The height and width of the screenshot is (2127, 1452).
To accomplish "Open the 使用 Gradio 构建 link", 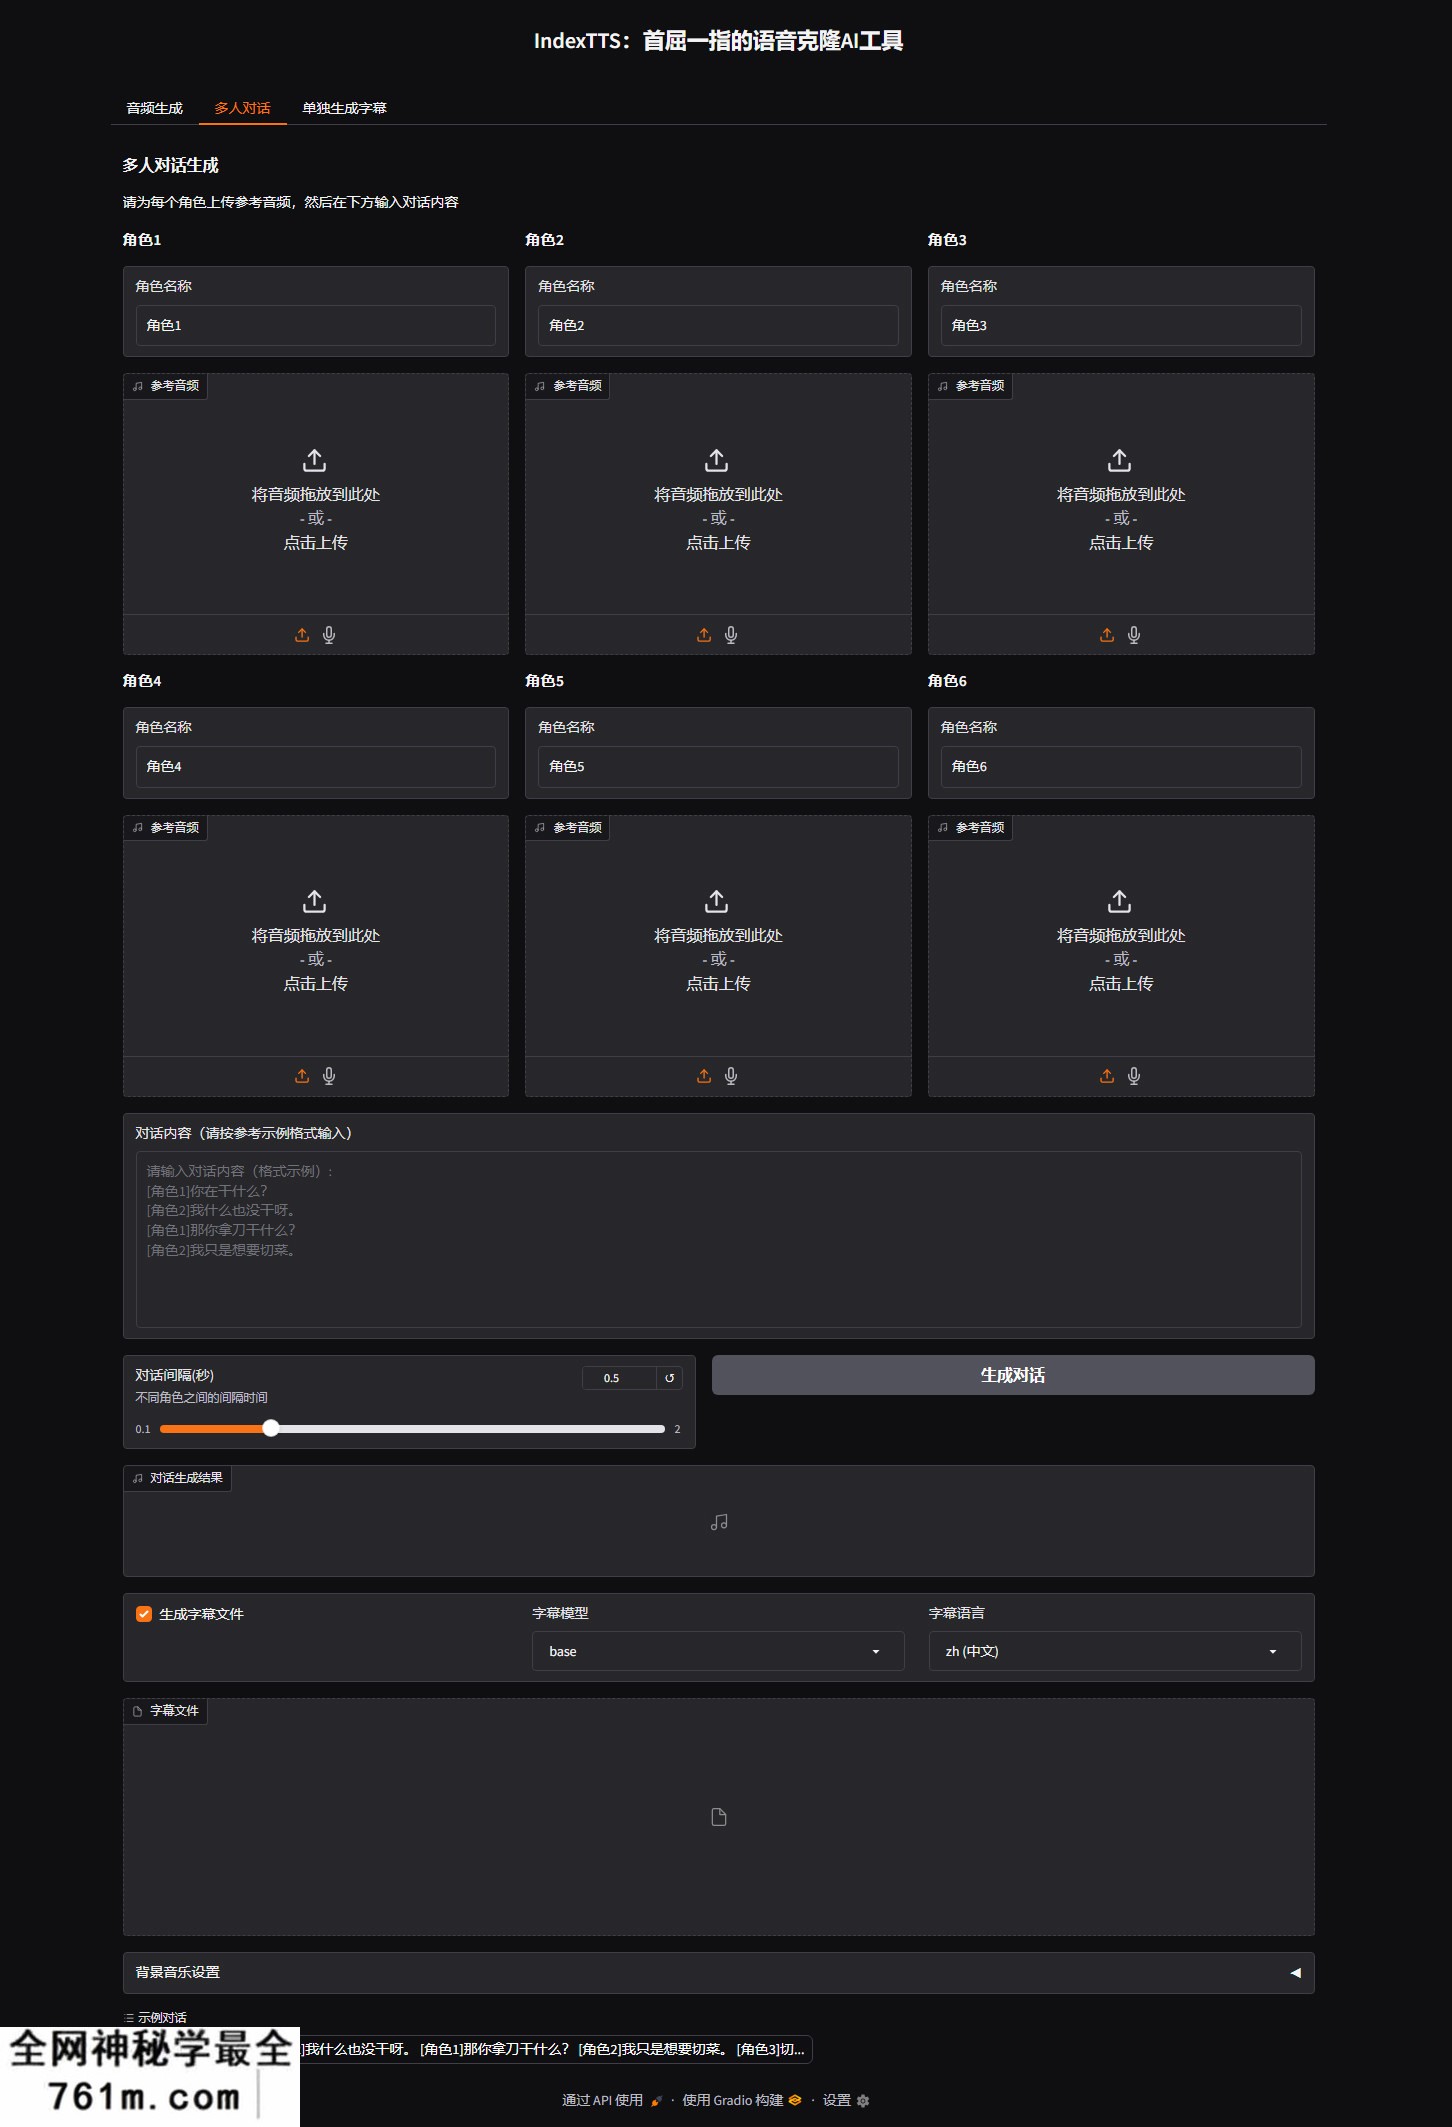I will tap(742, 2100).
